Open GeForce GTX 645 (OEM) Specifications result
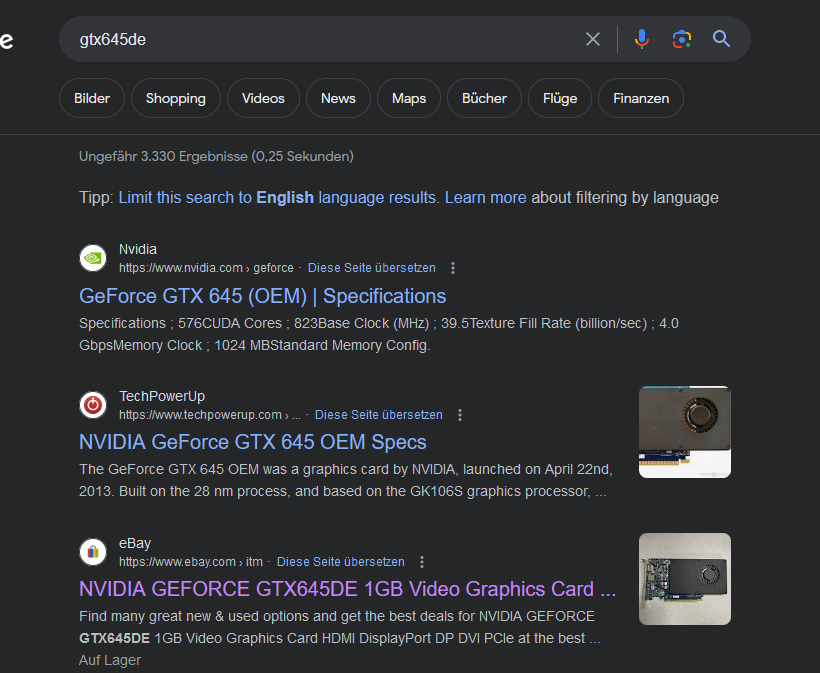The height and width of the screenshot is (673, 820). pyautogui.click(x=263, y=296)
